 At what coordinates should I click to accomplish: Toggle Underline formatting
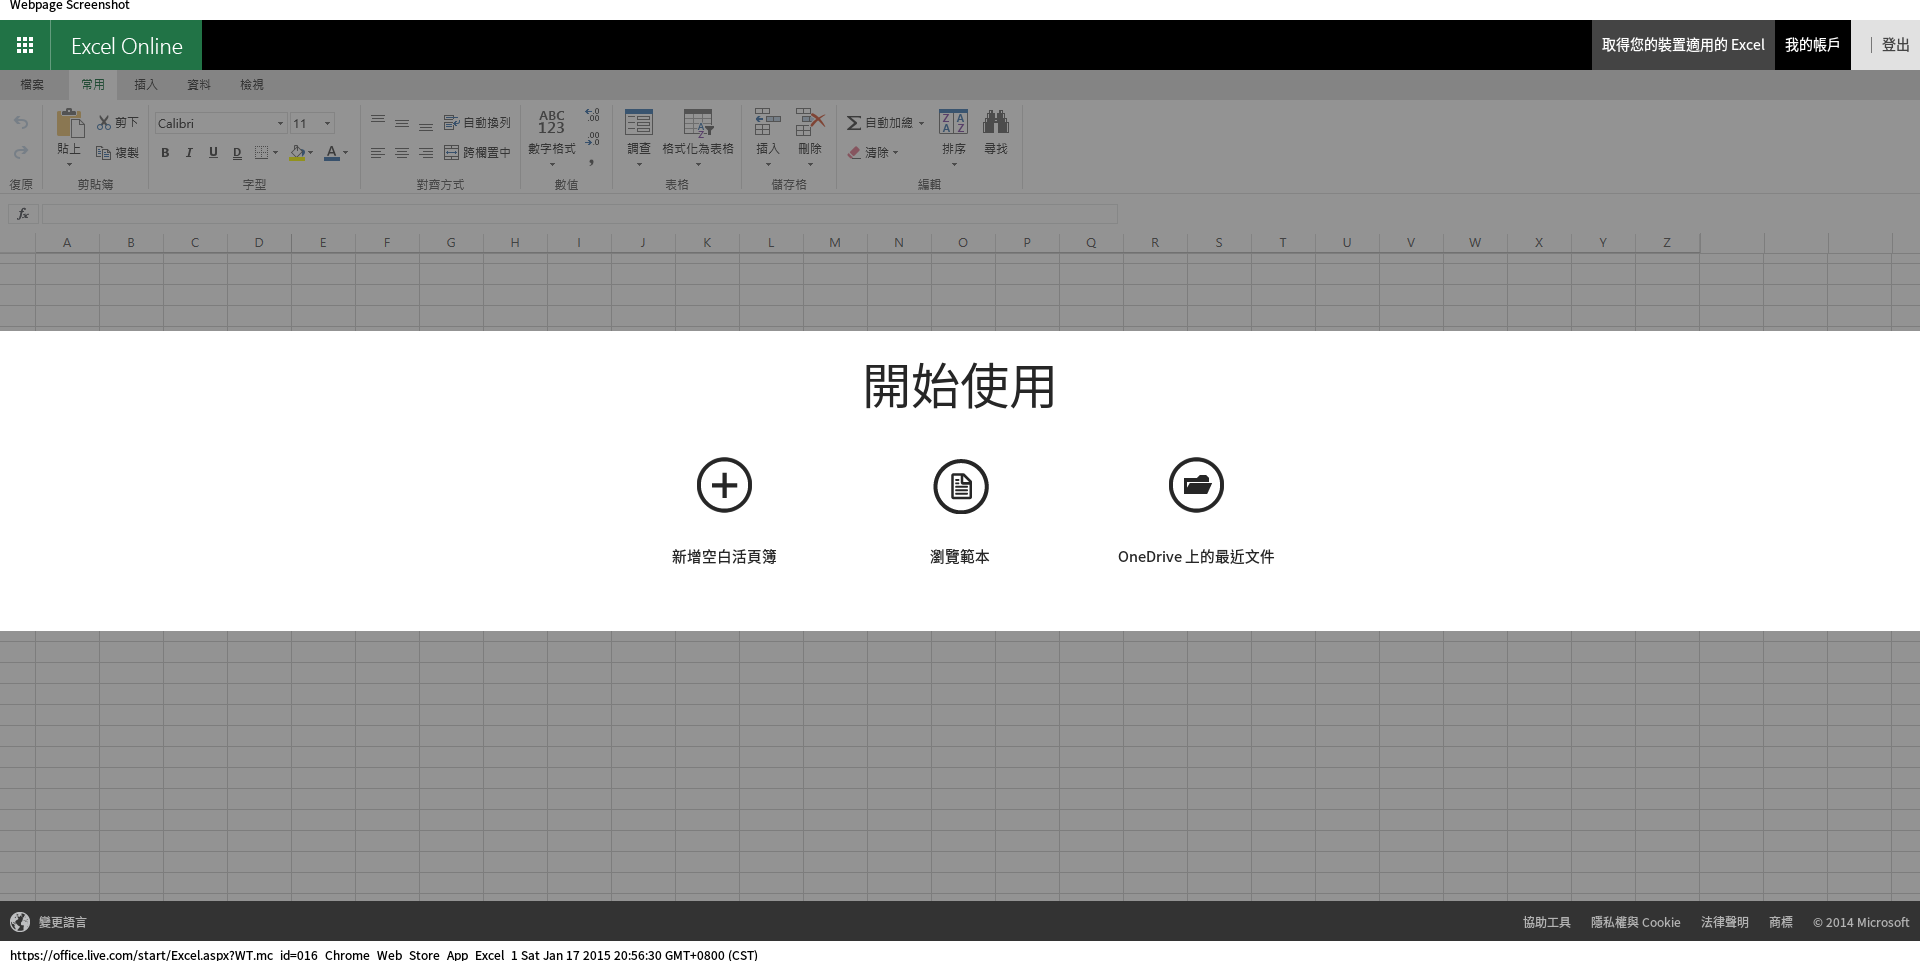213,153
